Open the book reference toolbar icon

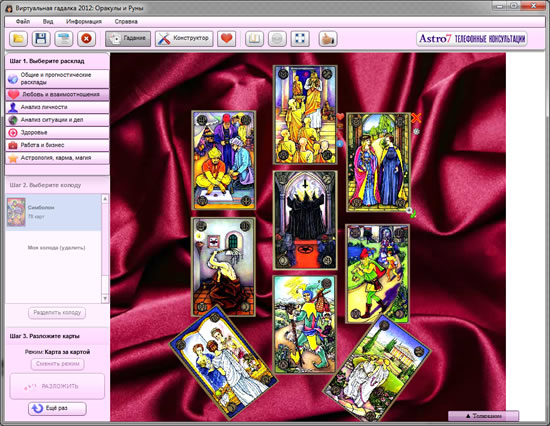point(254,39)
